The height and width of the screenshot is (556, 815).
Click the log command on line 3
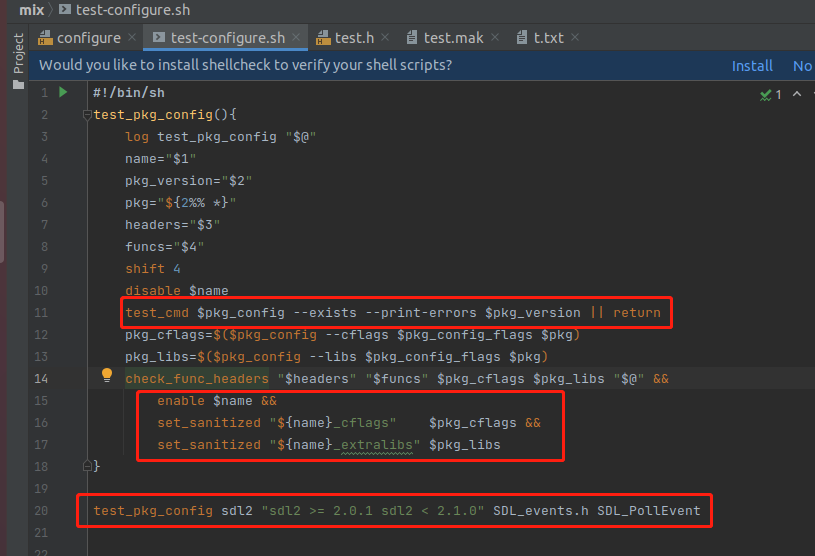tap(137, 137)
